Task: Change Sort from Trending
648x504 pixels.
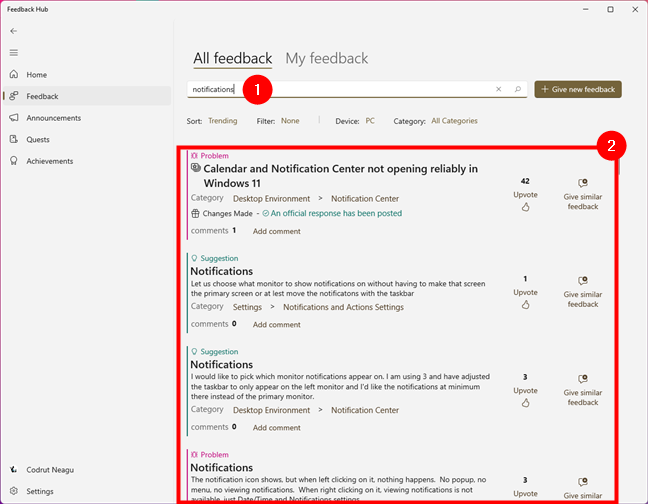Action: [223, 121]
